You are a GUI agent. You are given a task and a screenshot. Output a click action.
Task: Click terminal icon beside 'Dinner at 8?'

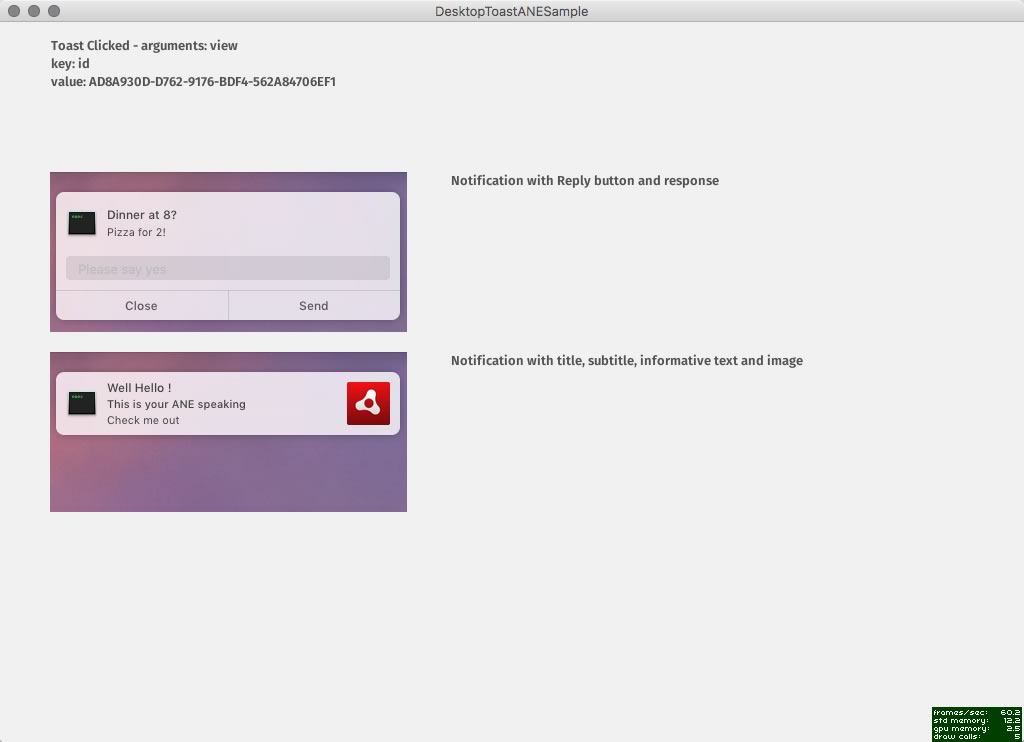pos(82,223)
